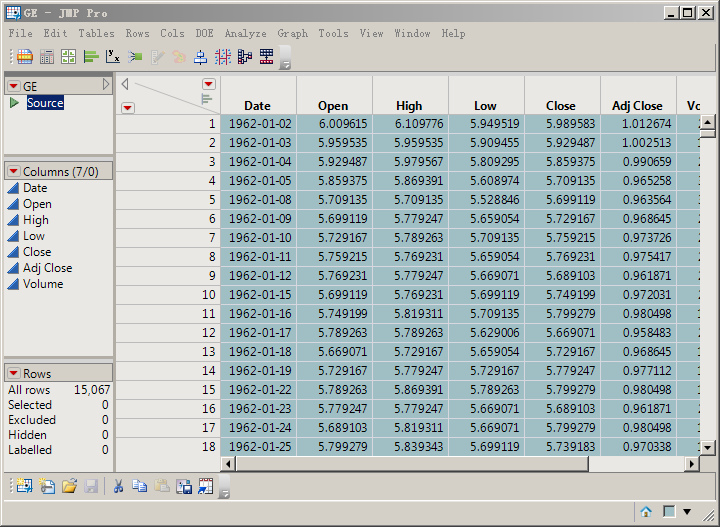Screen dimensions: 720x527
Task: Open the Columns (7/0) red triangle menu
Action: [x=13, y=172]
